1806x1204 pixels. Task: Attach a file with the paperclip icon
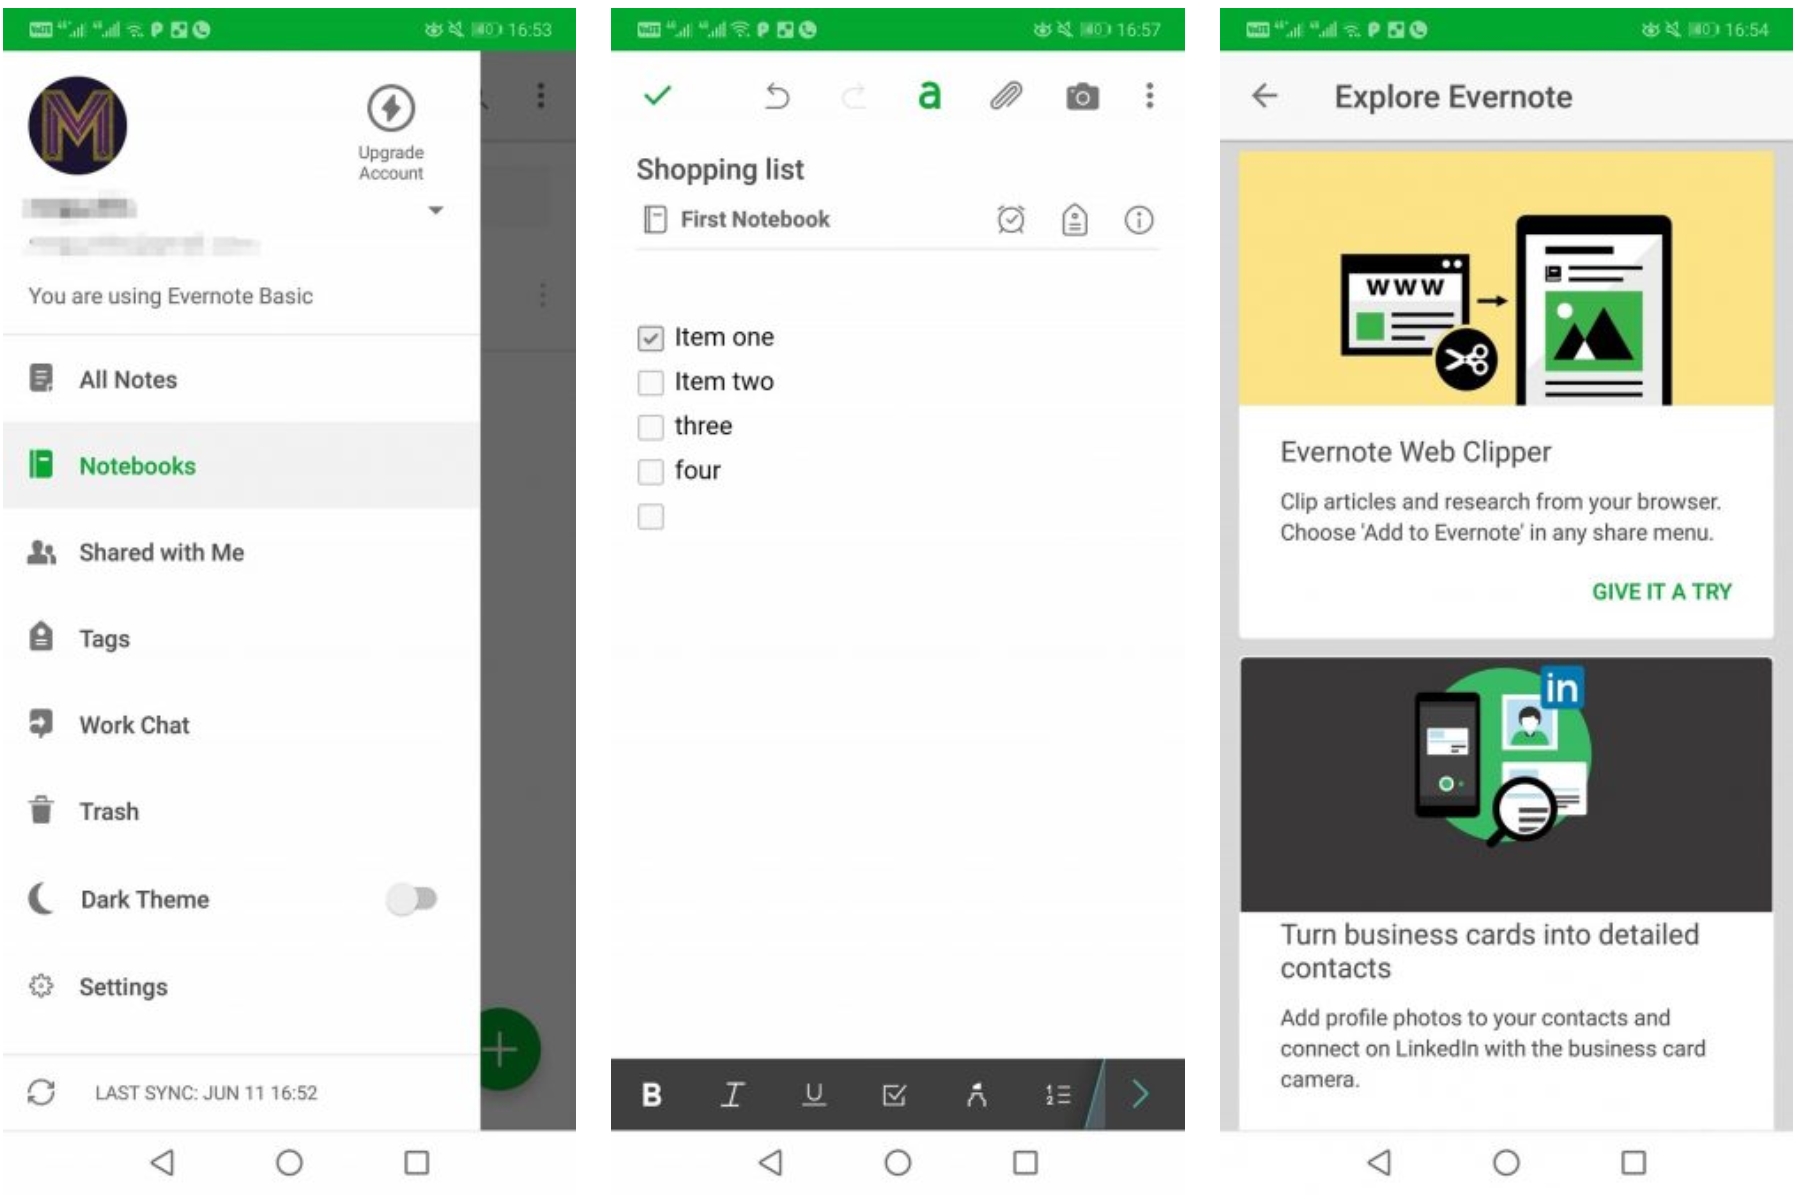point(1006,96)
